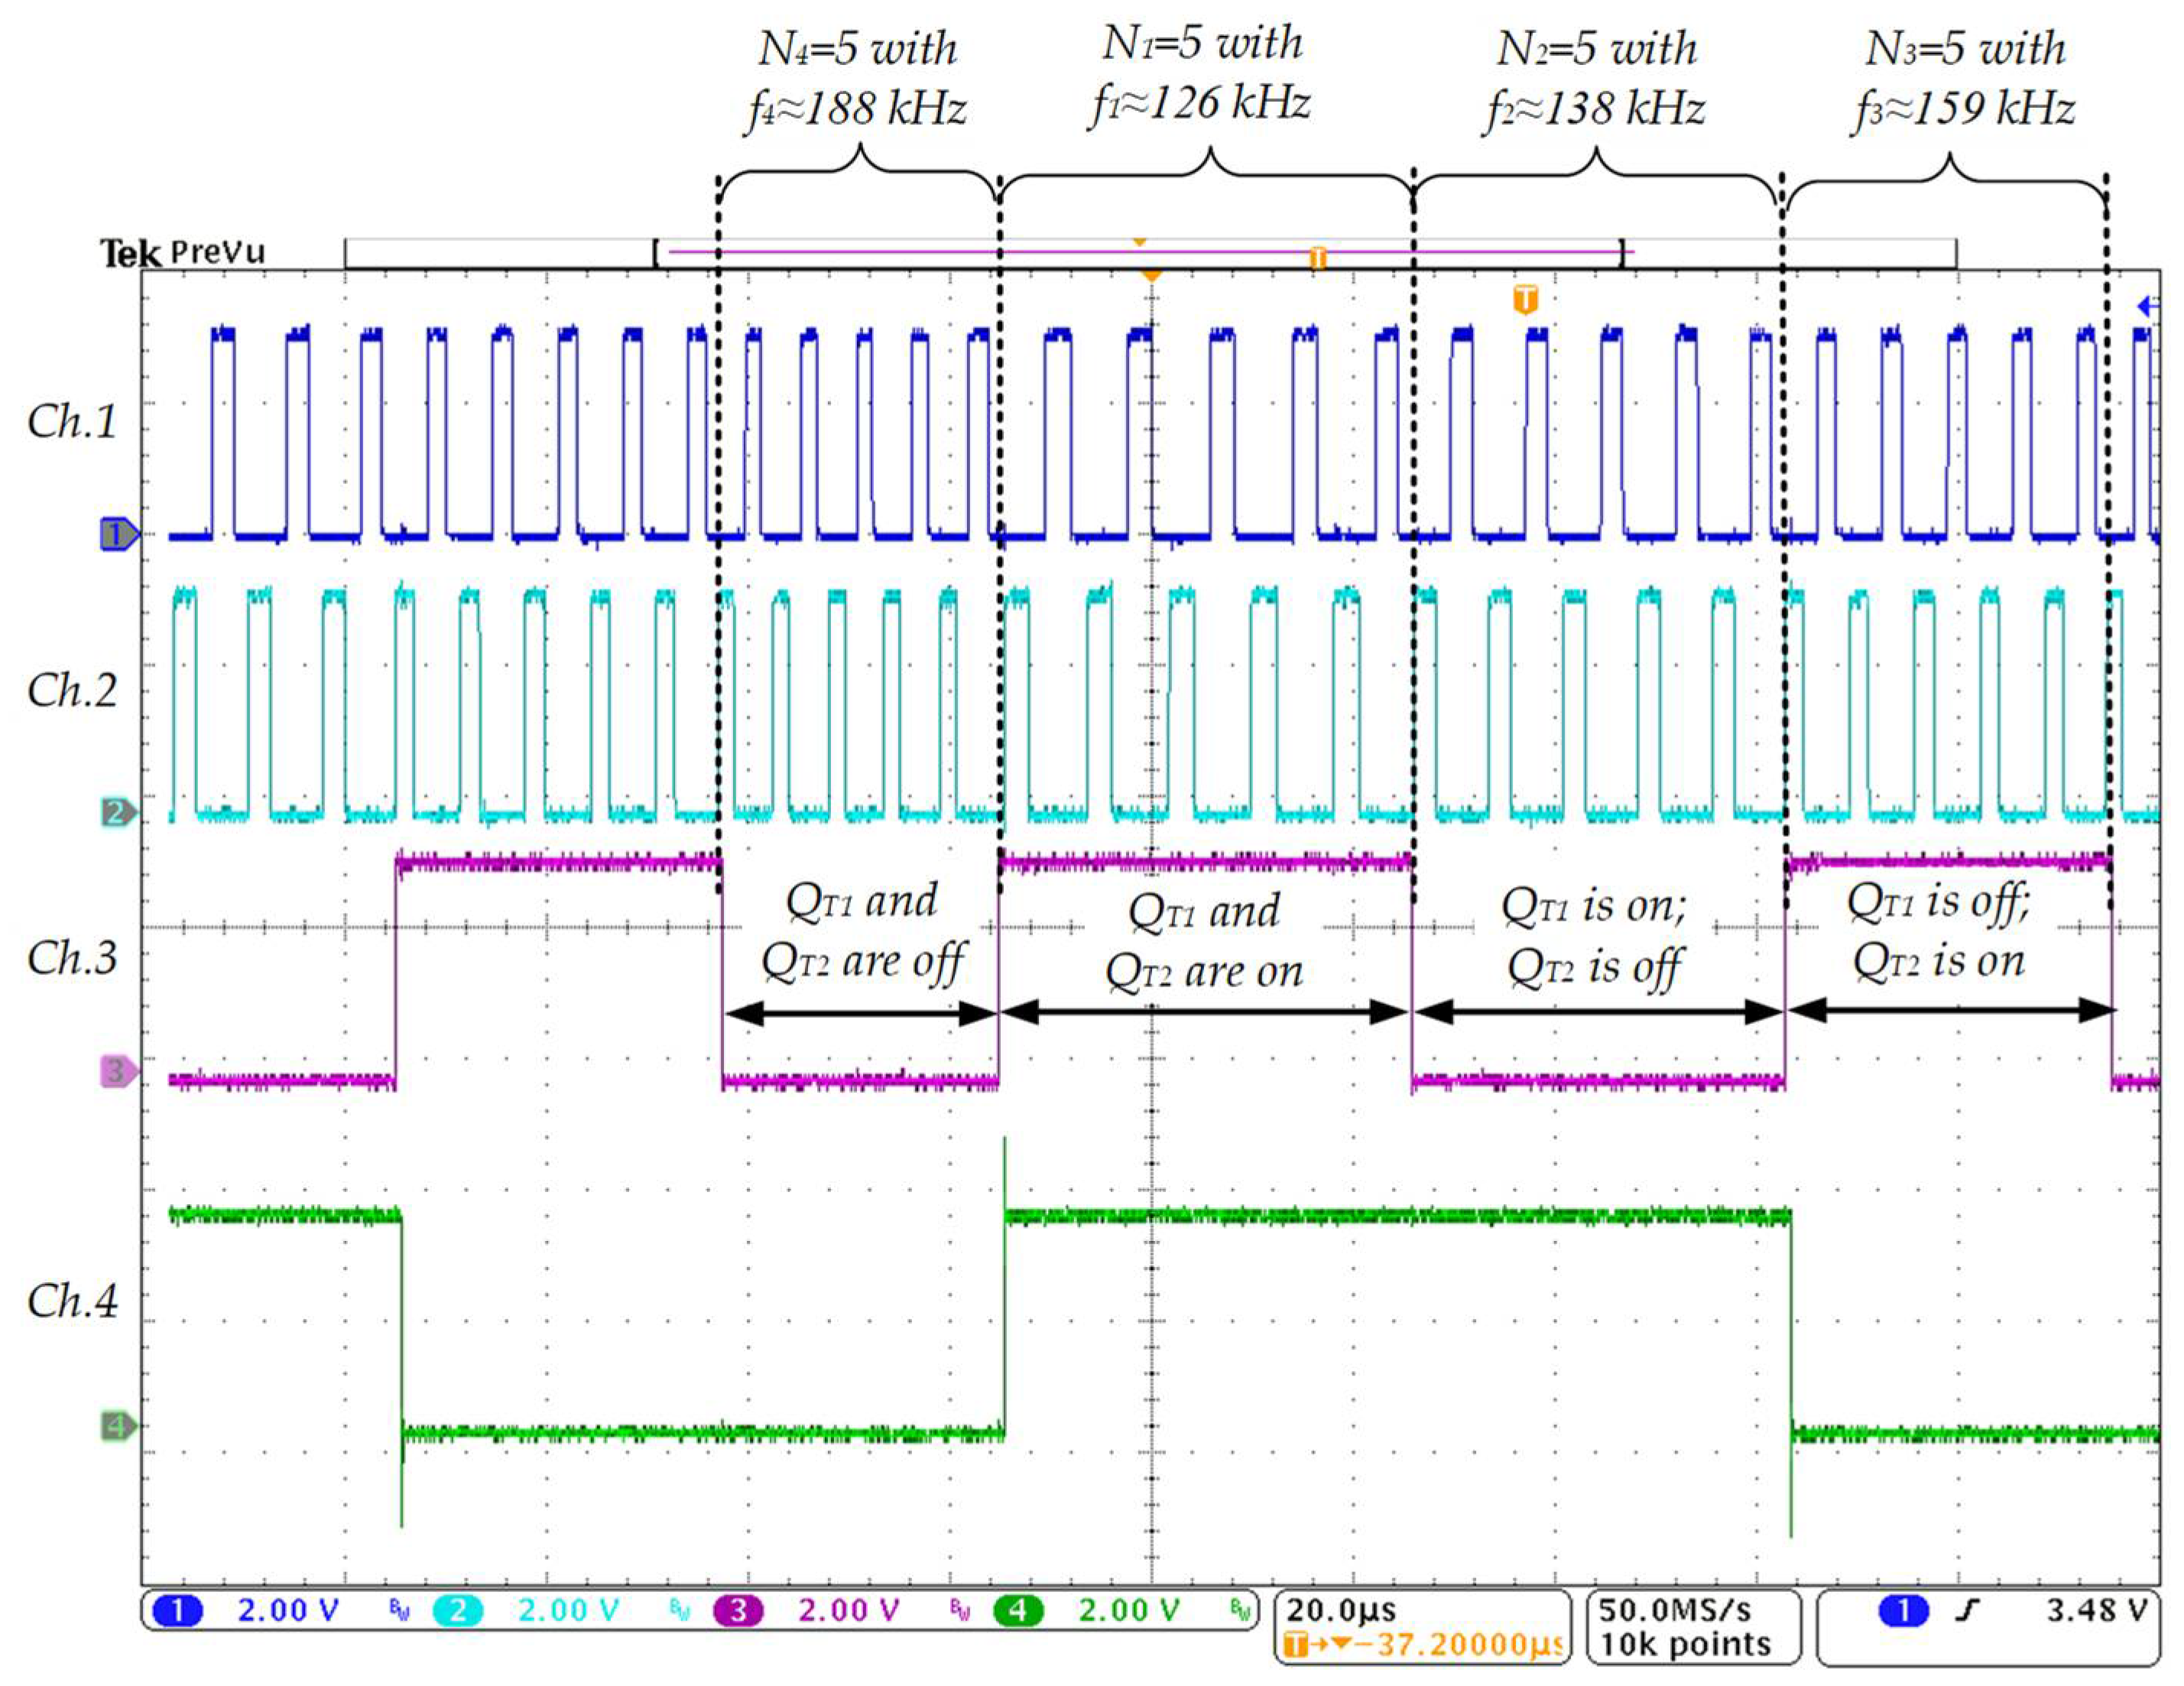This screenshot has width=2184, height=1686.
Task: Select the 20.0µs timebase readout
Action: tap(1341, 1610)
